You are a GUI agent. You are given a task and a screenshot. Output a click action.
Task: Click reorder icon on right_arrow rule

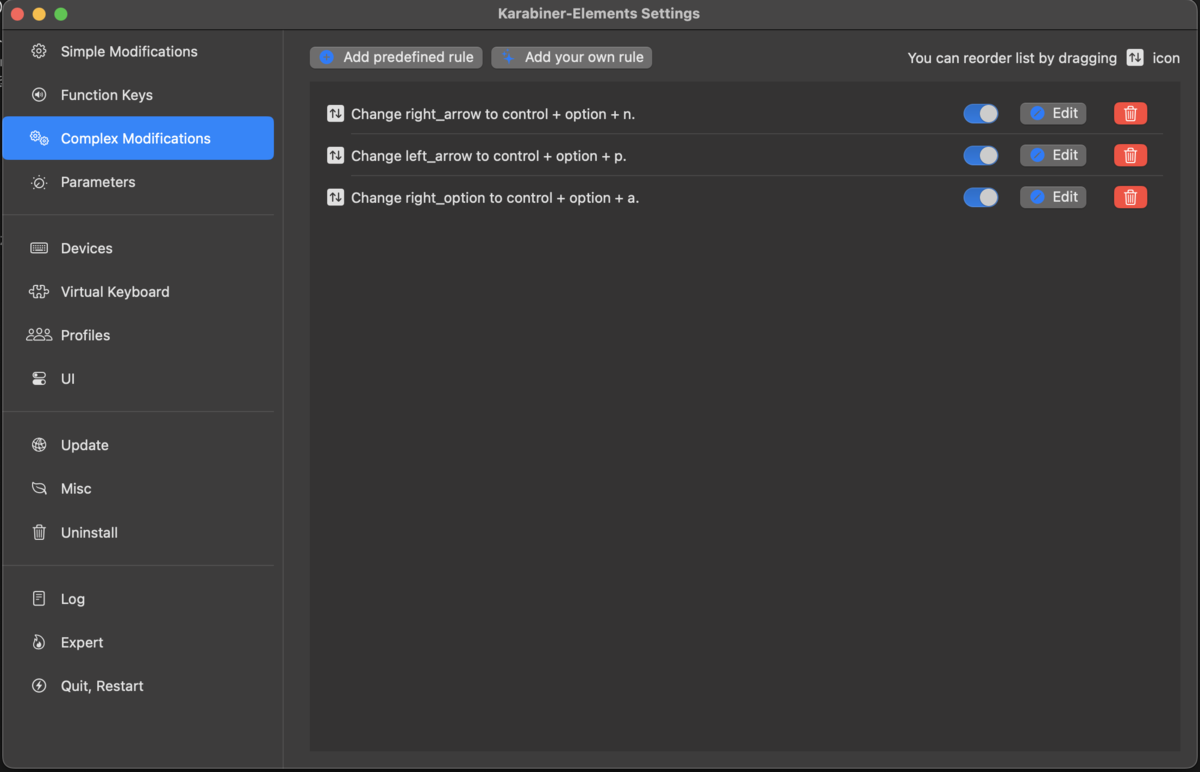pyautogui.click(x=335, y=114)
